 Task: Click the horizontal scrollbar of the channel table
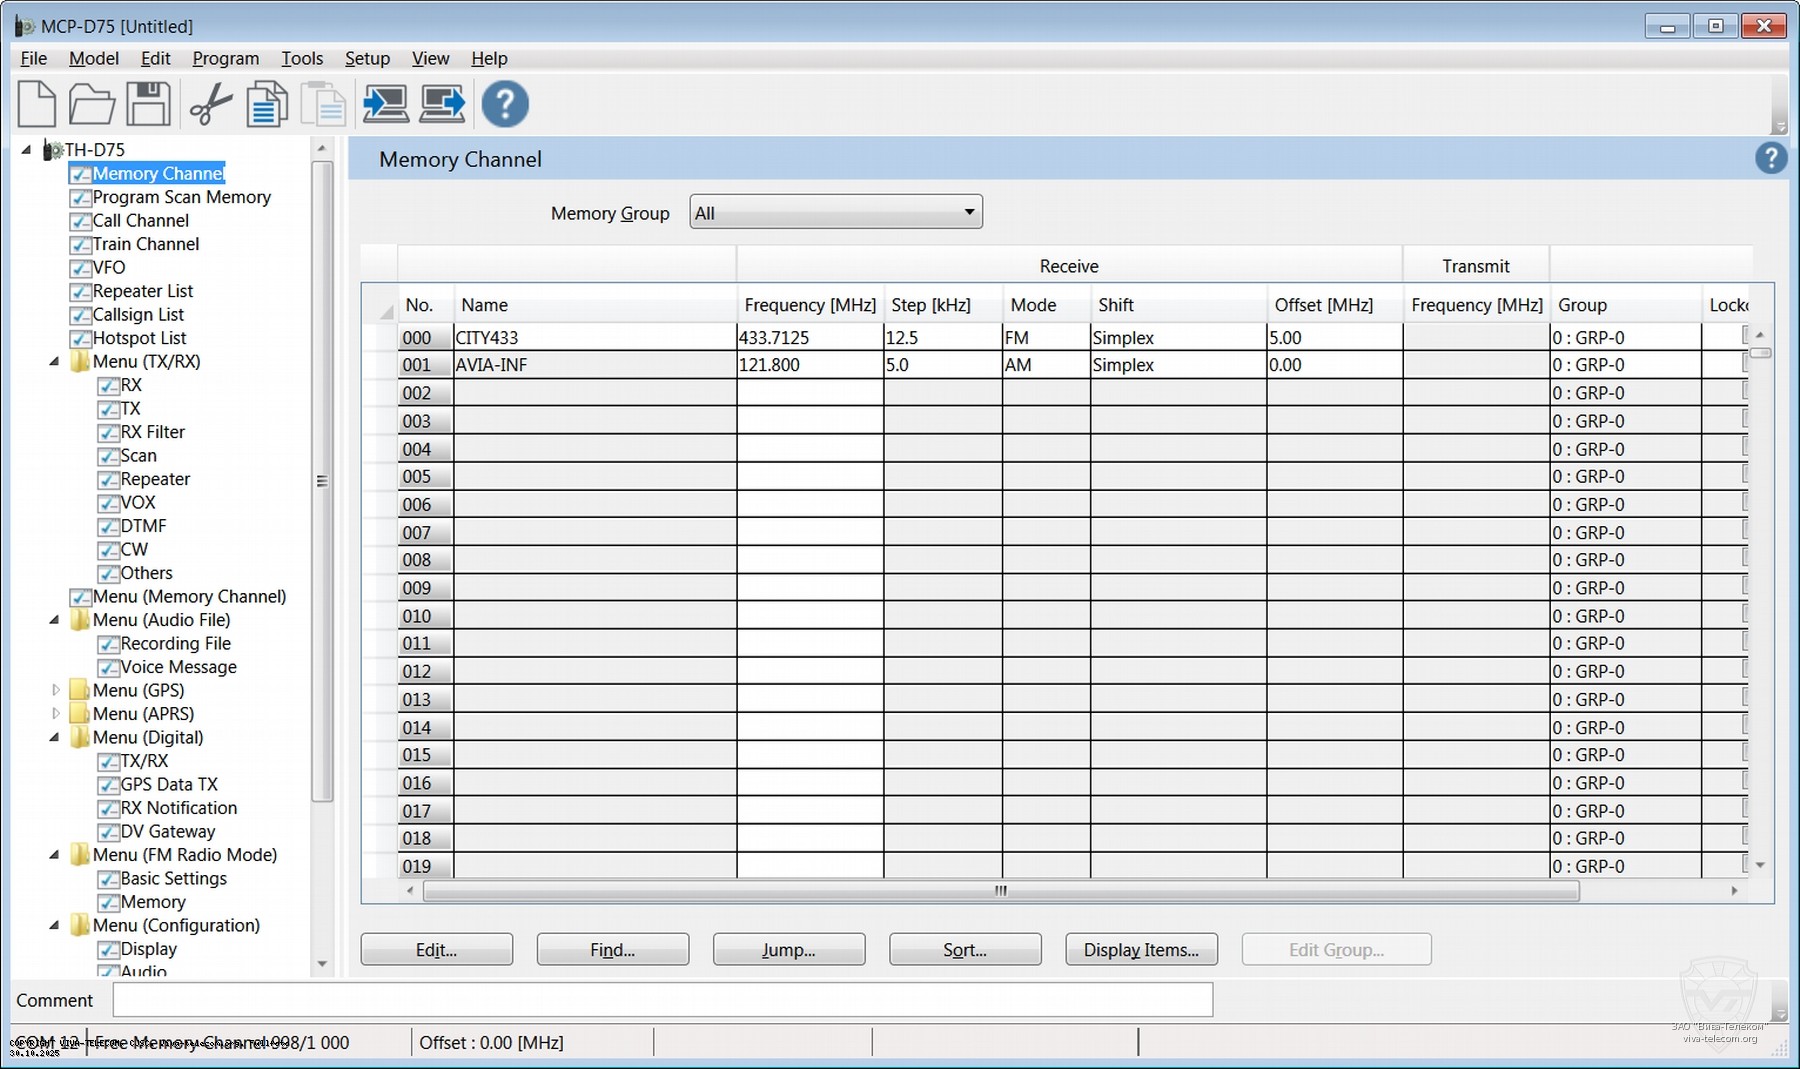point(1000,891)
